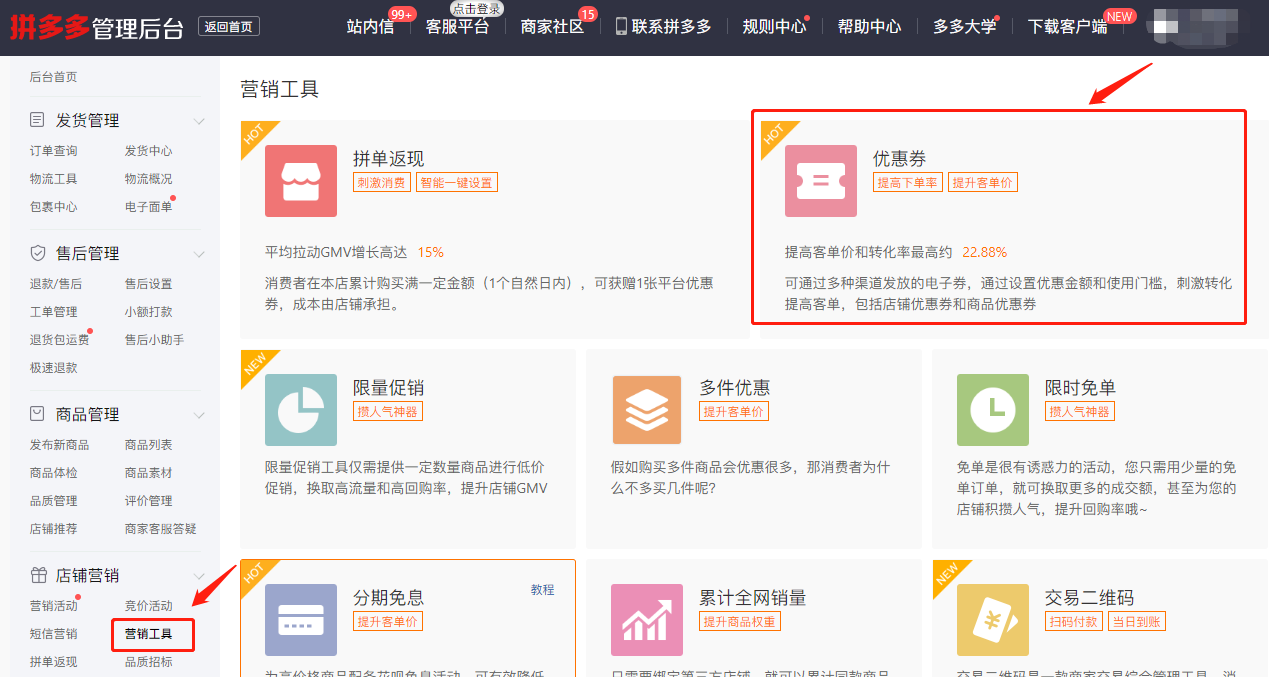Open 站内信 in top navigation
1269x677 pixels.
tap(370, 27)
